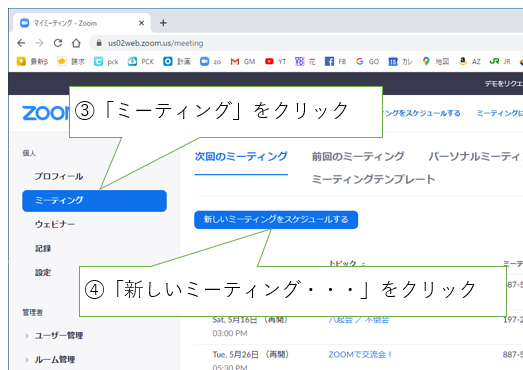This screenshot has height=370, width=523.
Task: Open ウェビナー in the sidebar
Action: 55,224
